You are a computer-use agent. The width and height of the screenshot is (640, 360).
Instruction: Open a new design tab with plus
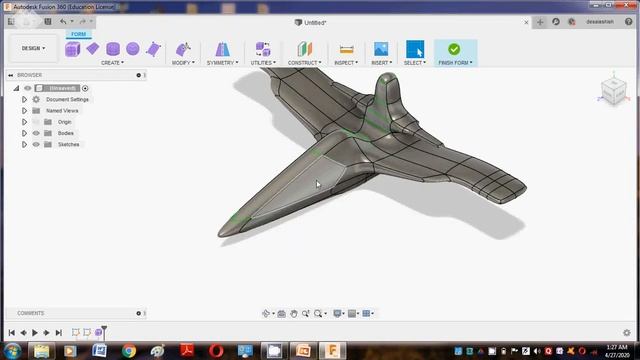[x=540, y=22]
